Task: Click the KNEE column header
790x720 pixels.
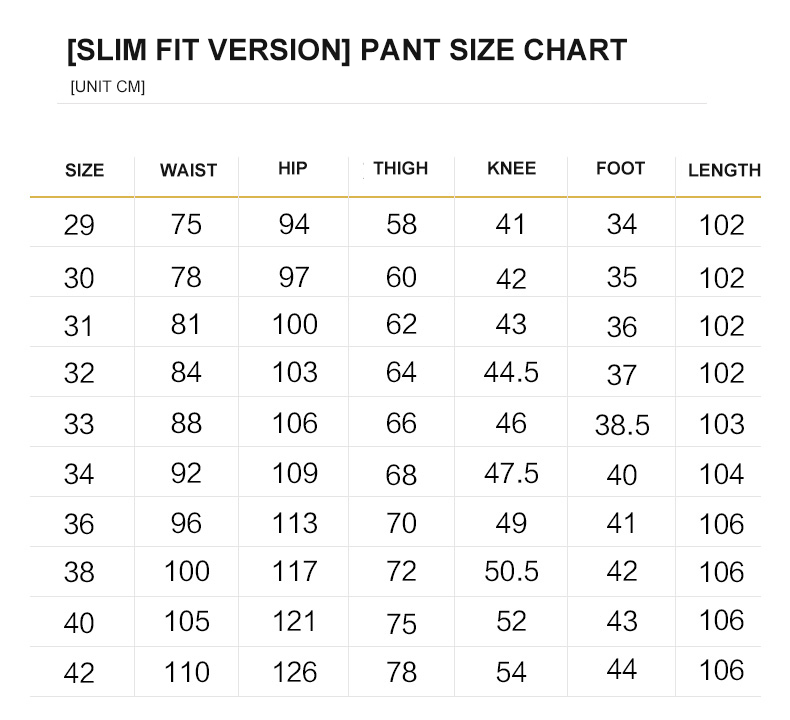Action: click(x=511, y=168)
